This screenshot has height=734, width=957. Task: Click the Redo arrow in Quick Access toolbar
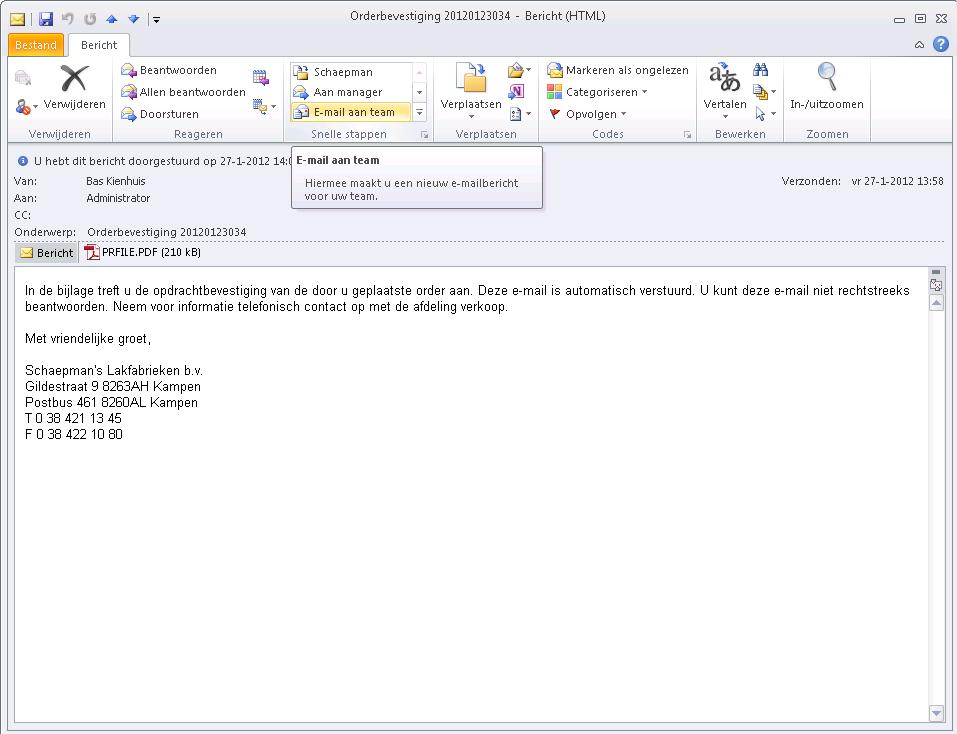pos(90,20)
